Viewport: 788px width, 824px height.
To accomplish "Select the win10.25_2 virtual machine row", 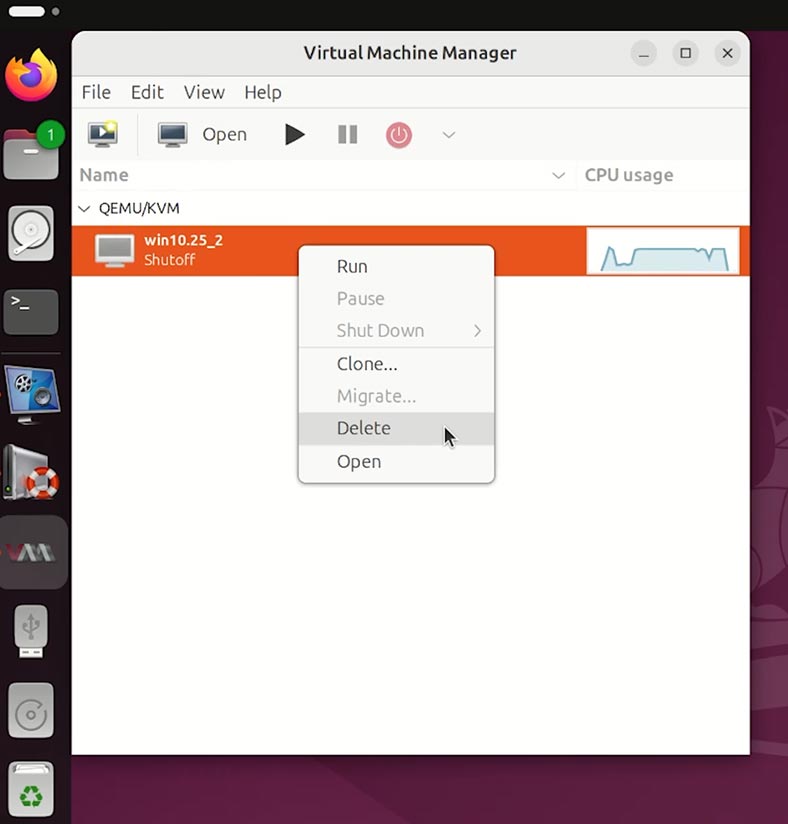I will tap(411, 251).
